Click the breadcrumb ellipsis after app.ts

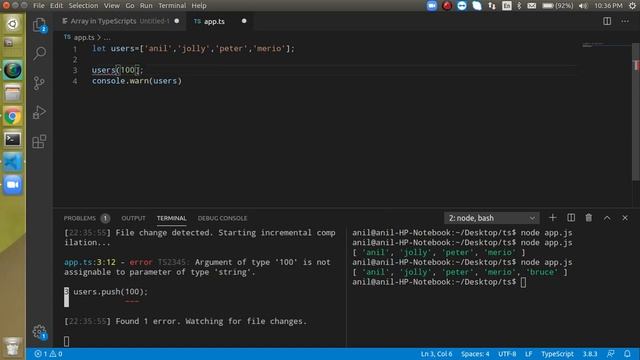107,38
